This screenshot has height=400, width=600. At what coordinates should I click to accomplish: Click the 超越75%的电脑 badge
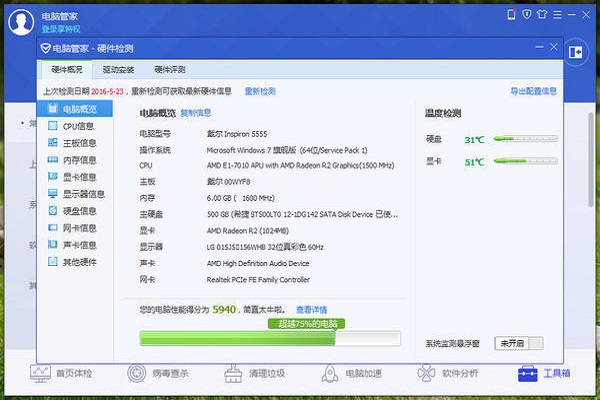(307, 324)
